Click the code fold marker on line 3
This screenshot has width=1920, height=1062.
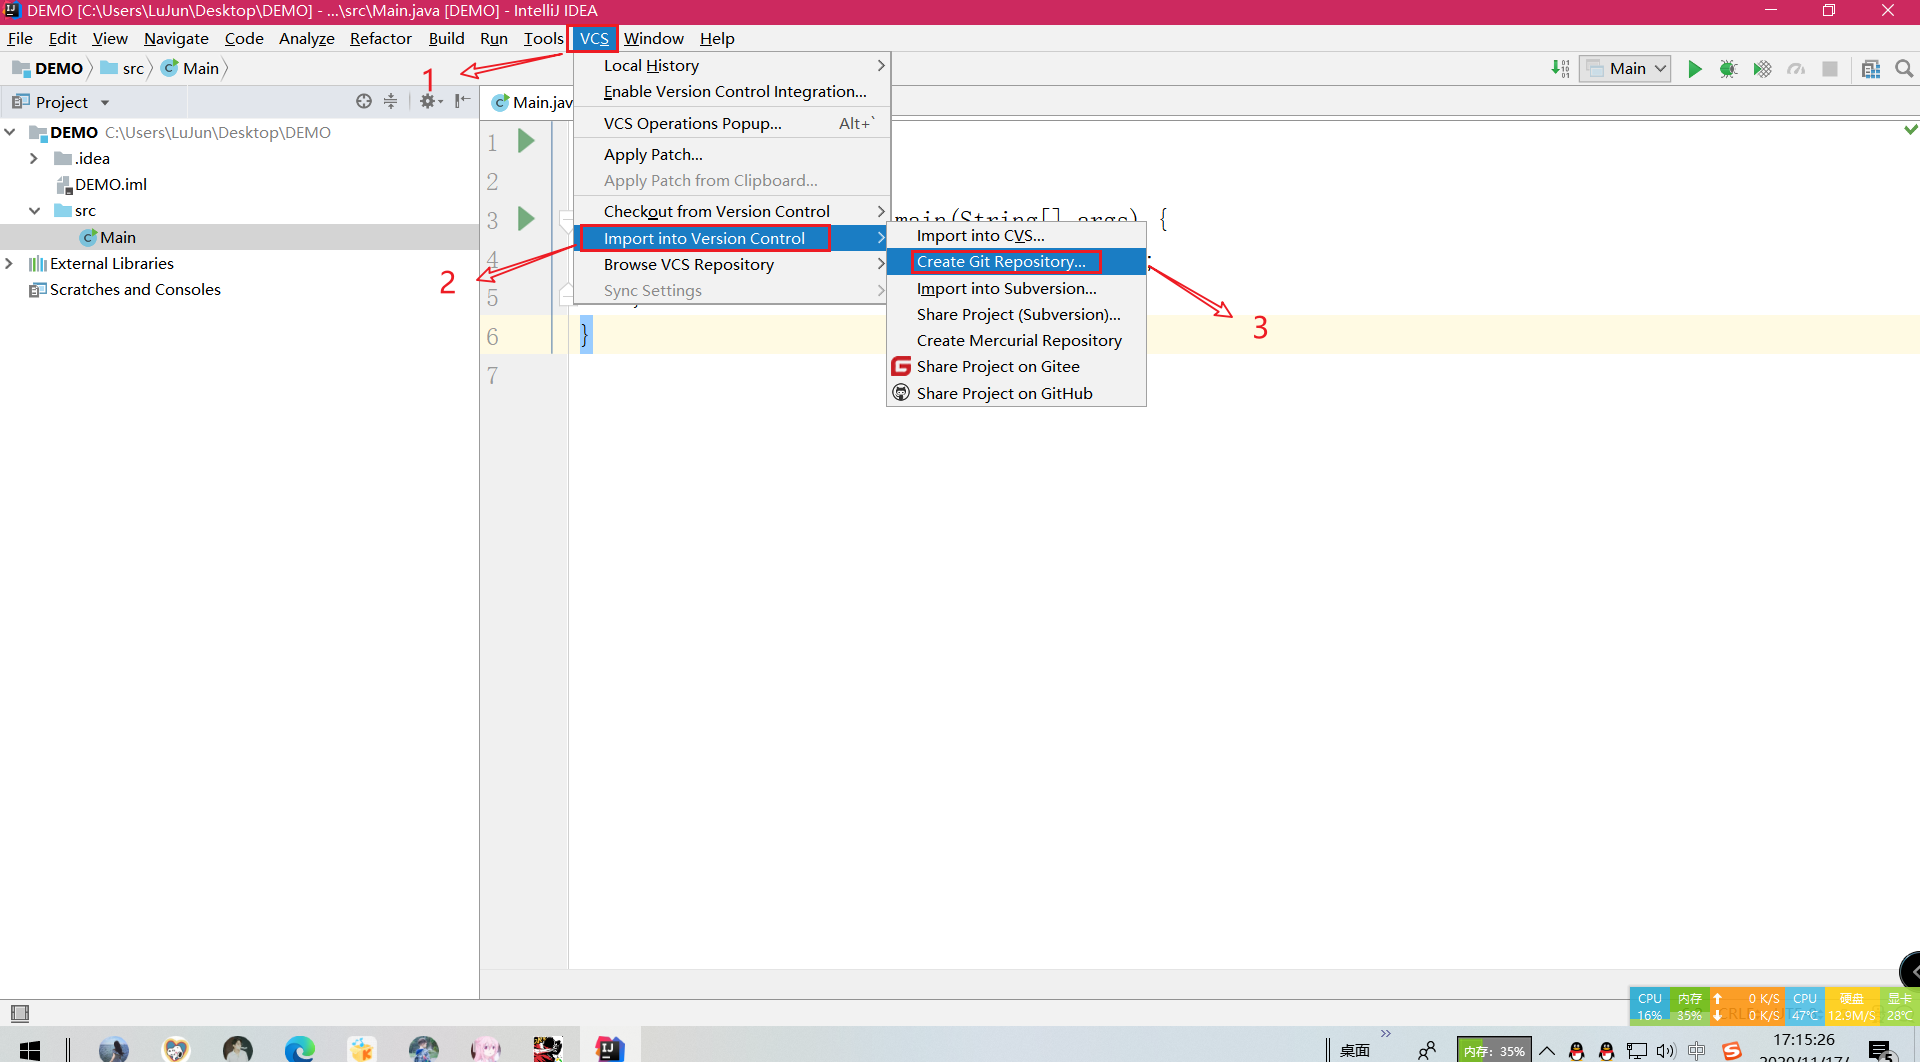point(565,219)
